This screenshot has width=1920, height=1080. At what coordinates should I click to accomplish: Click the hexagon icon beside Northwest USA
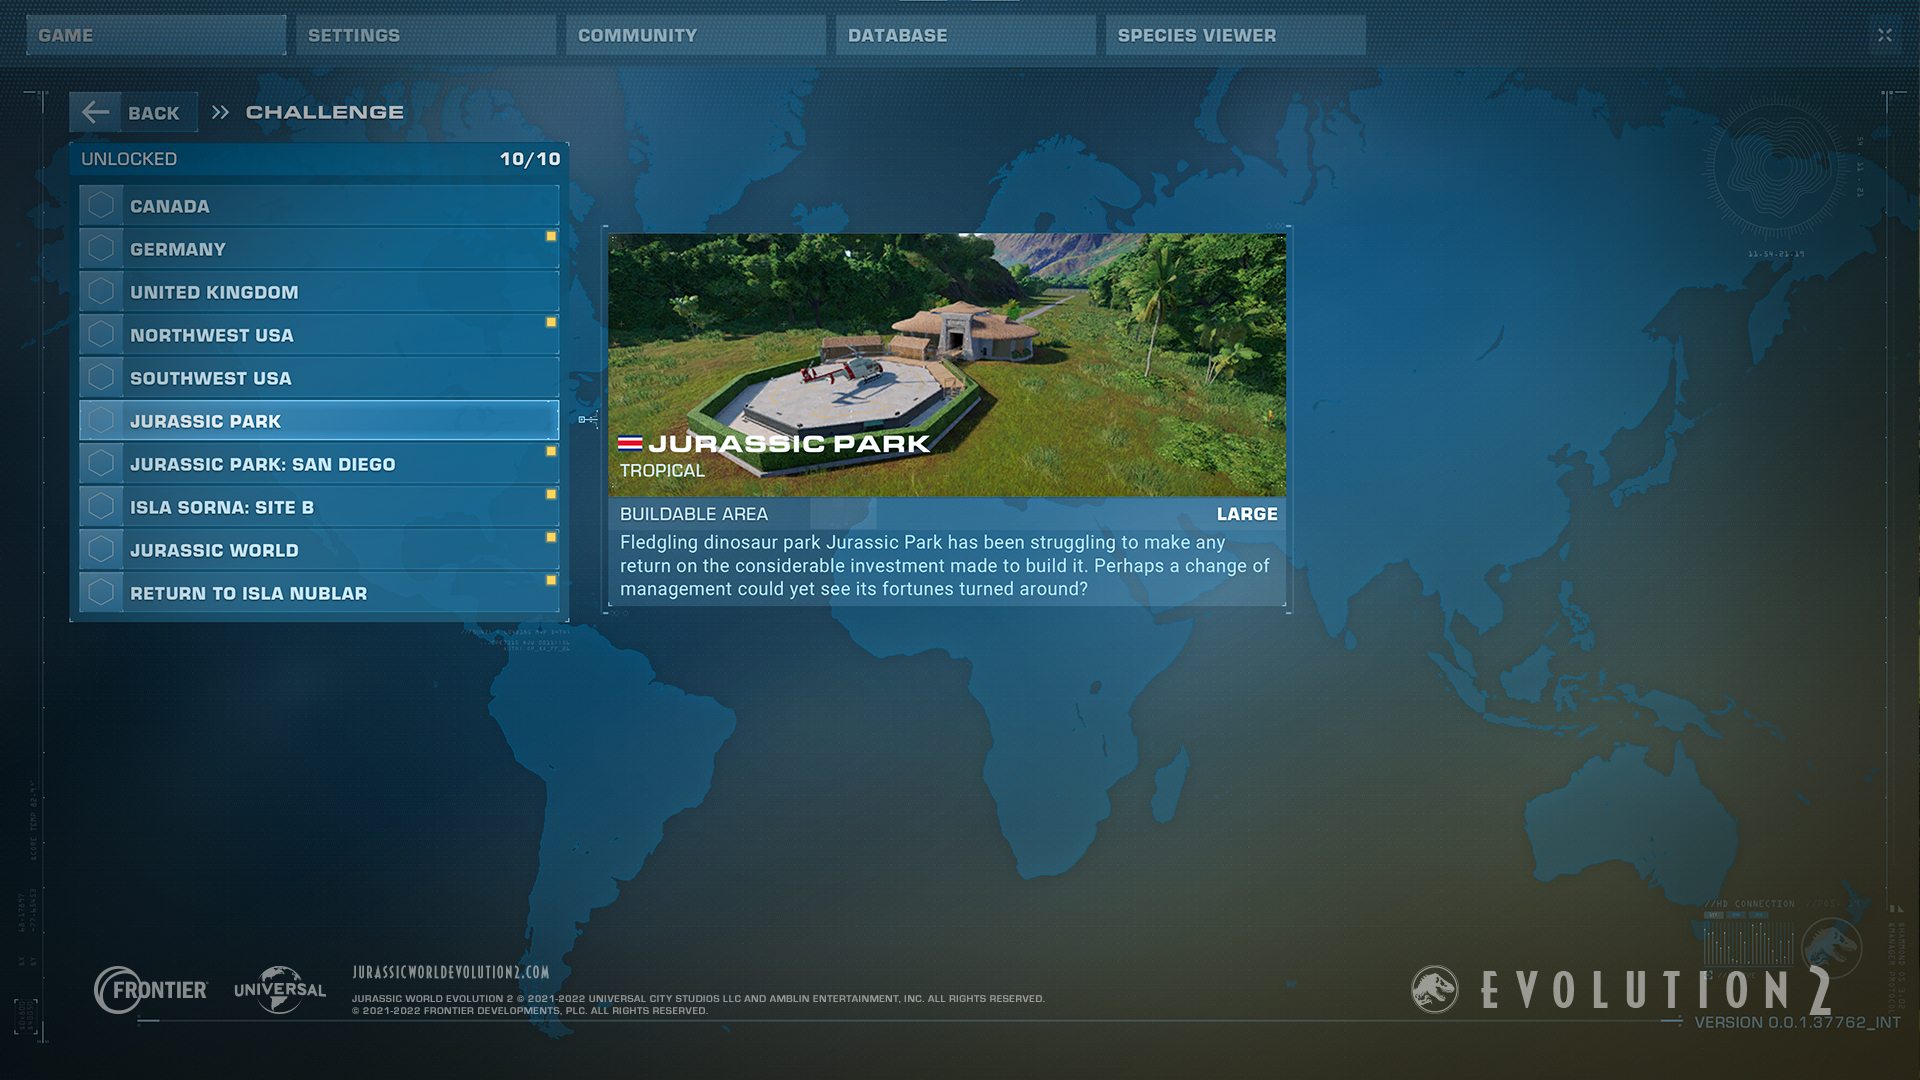[101, 334]
